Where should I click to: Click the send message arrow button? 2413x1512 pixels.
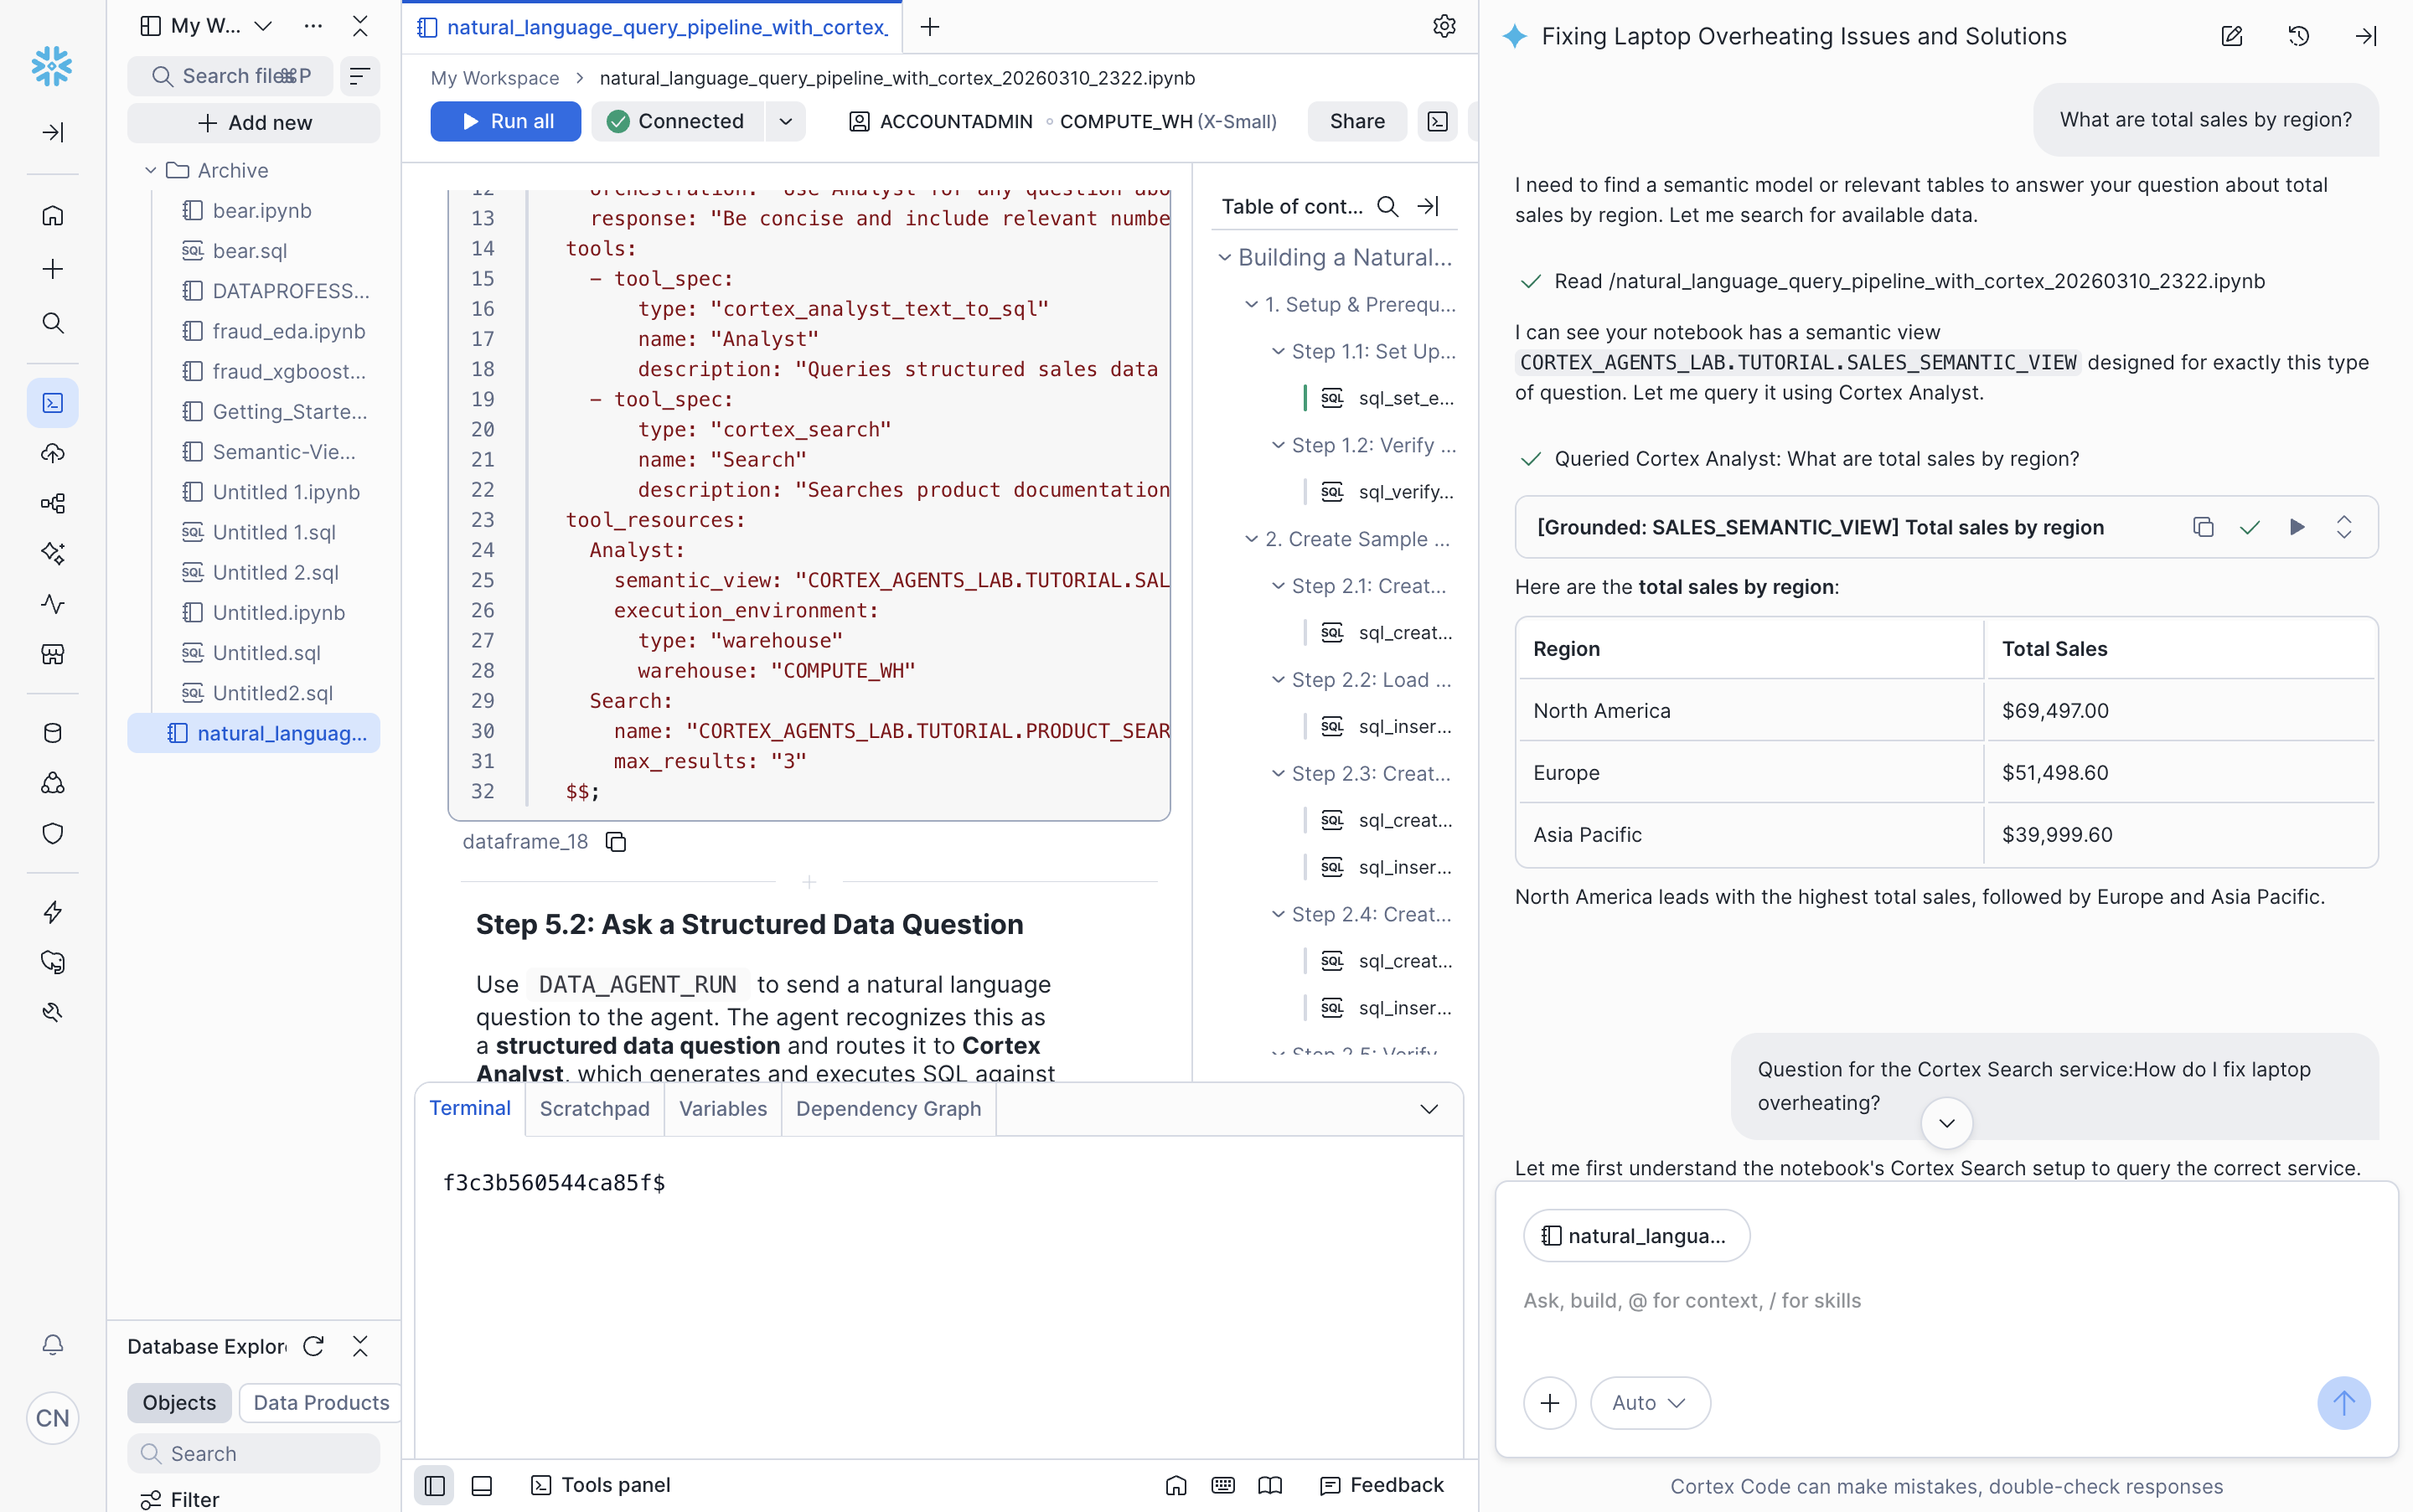[x=2343, y=1402]
